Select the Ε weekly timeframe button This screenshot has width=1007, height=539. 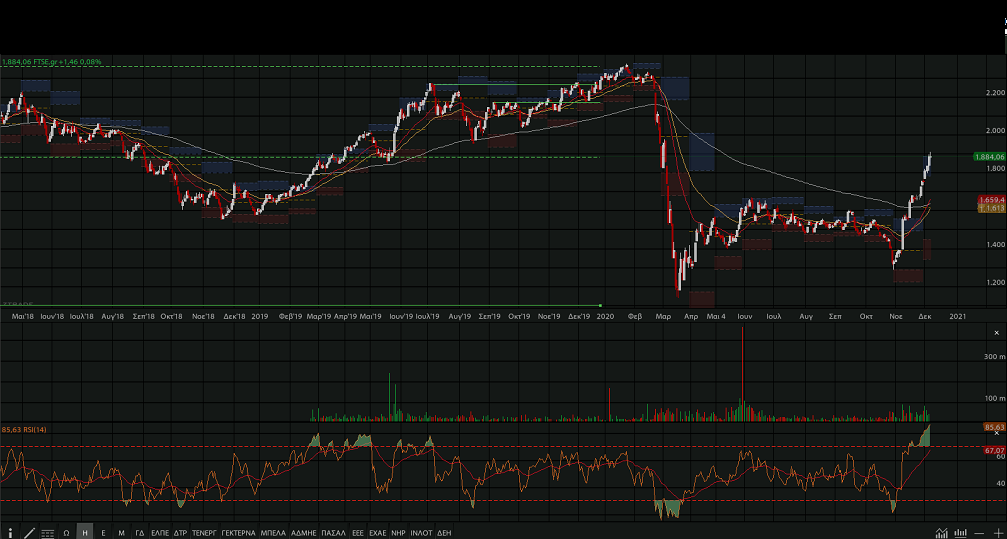click(103, 533)
